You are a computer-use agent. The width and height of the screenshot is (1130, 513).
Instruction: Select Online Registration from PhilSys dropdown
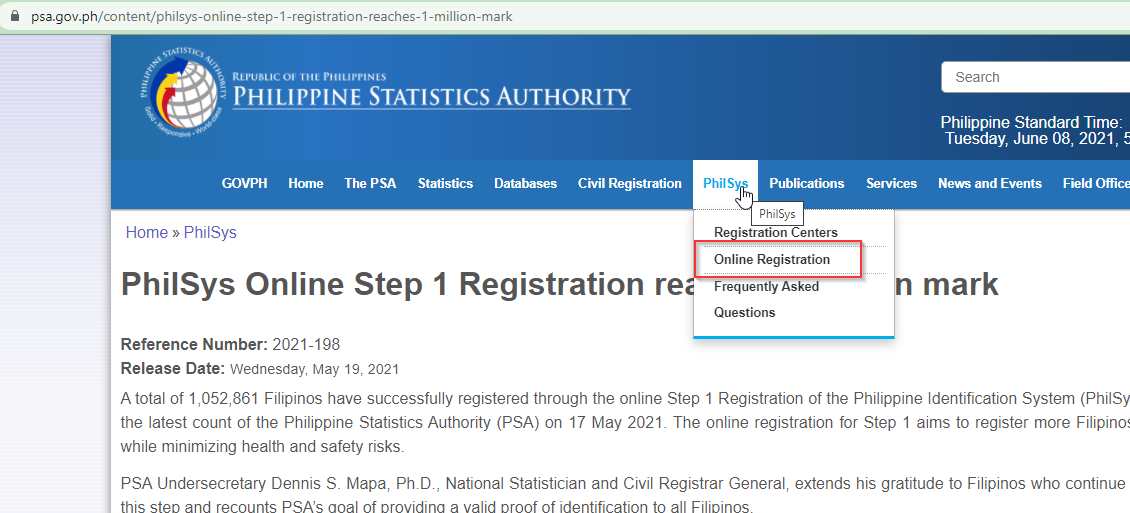772,259
